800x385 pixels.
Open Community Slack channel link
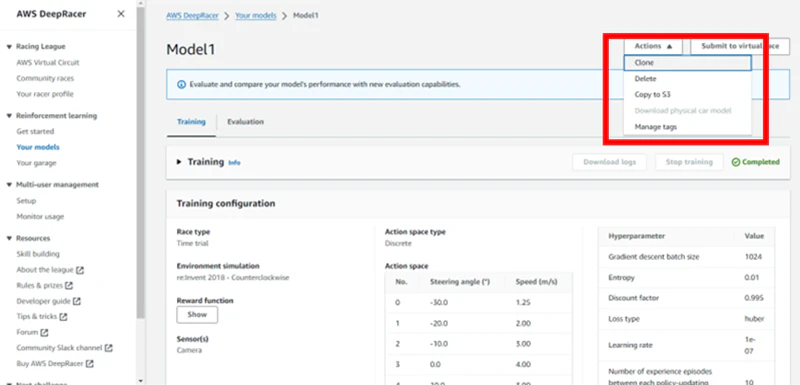(x=60, y=348)
